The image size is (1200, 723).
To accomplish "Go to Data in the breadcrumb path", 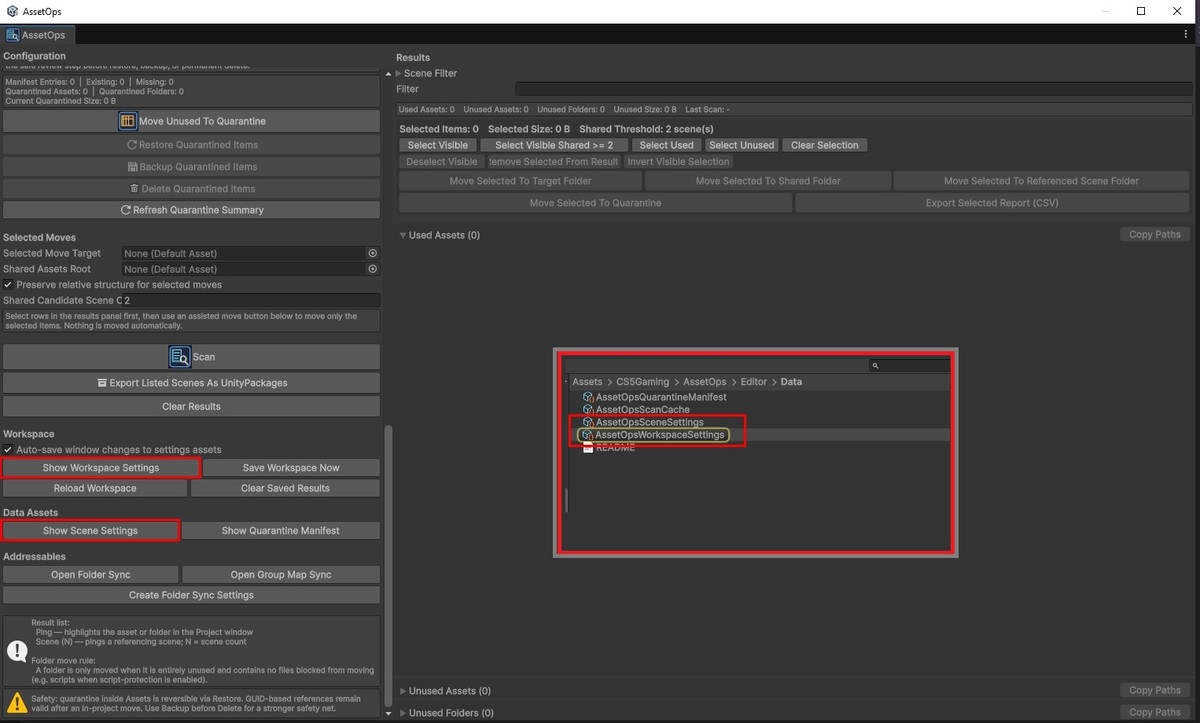I will [791, 382].
